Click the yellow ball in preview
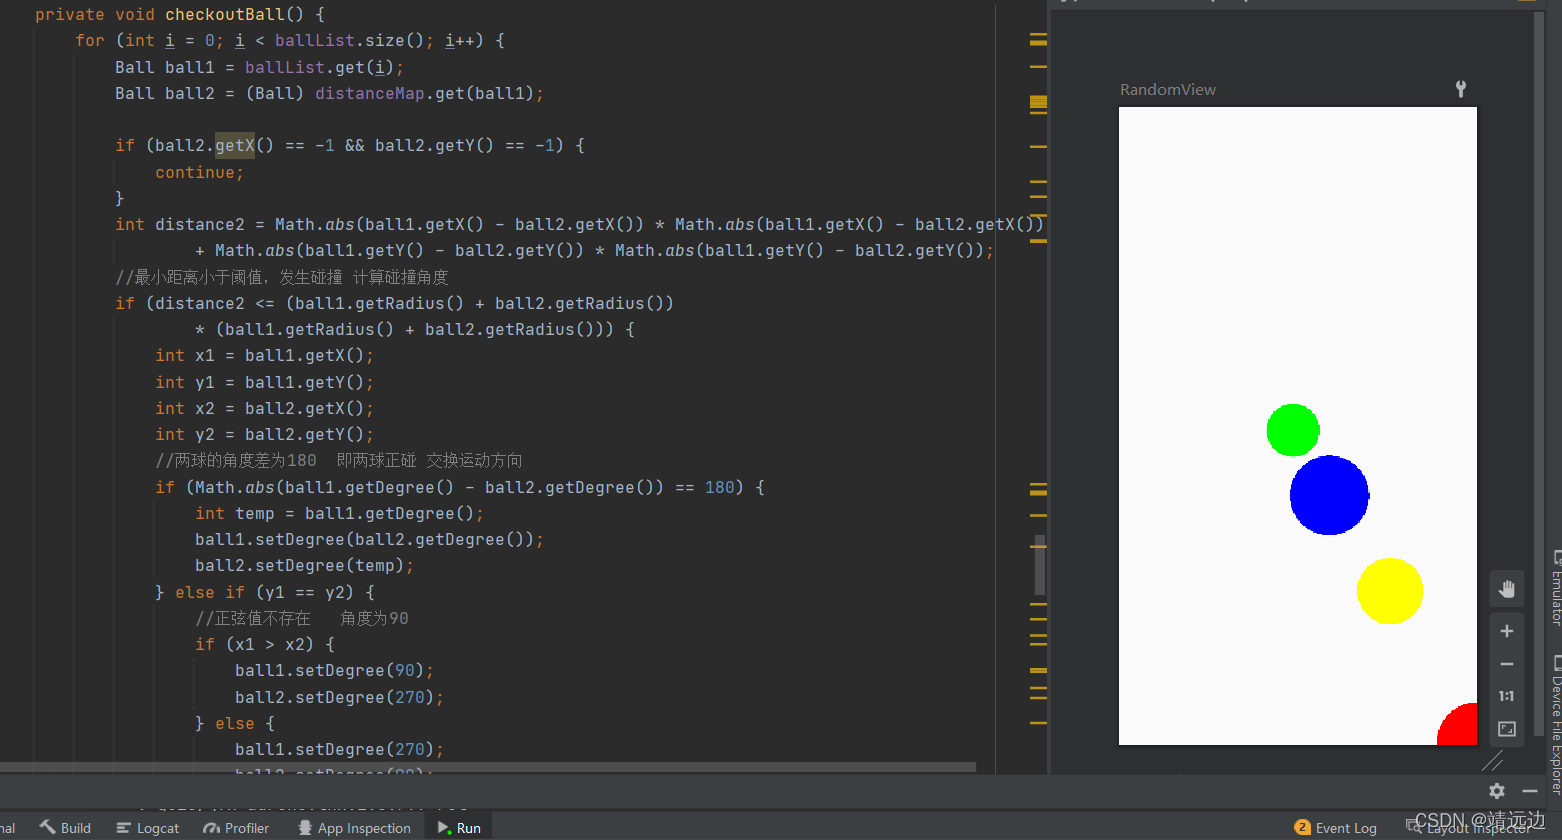This screenshot has height=840, width=1562. tap(1390, 591)
